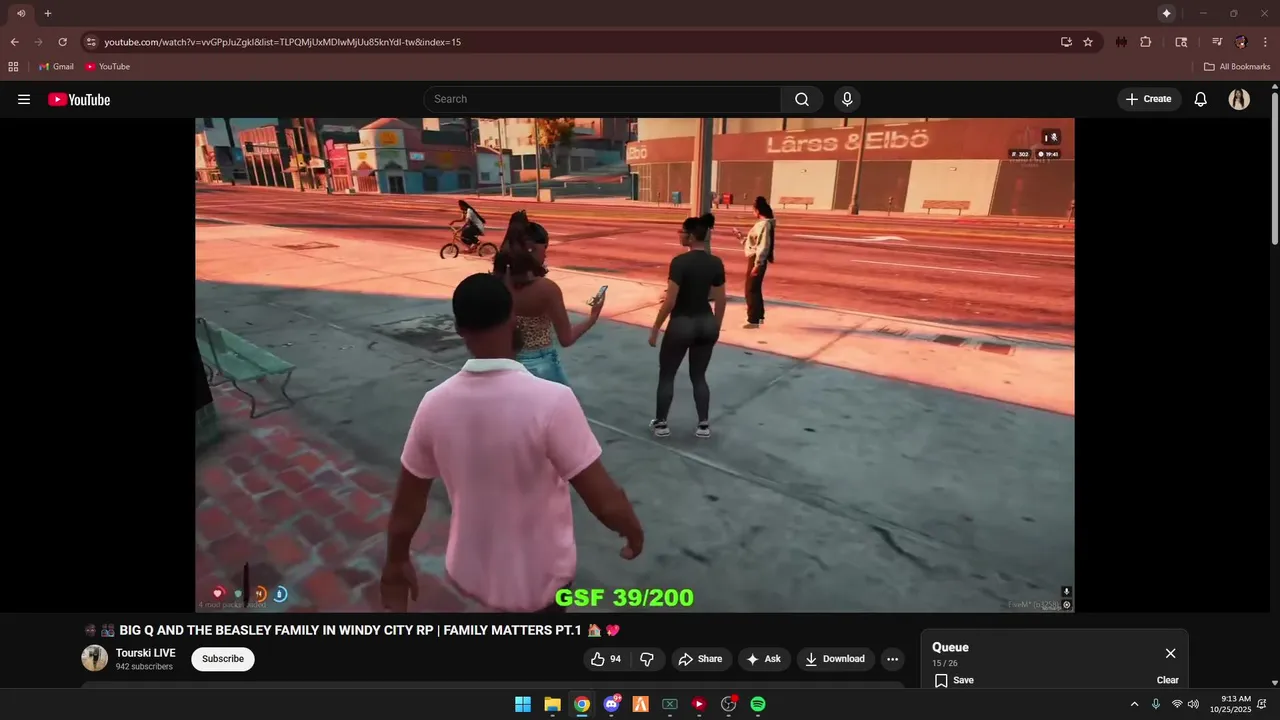Toggle the microphone tray icon
Image resolution: width=1280 pixels, height=720 pixels.
1156,704
